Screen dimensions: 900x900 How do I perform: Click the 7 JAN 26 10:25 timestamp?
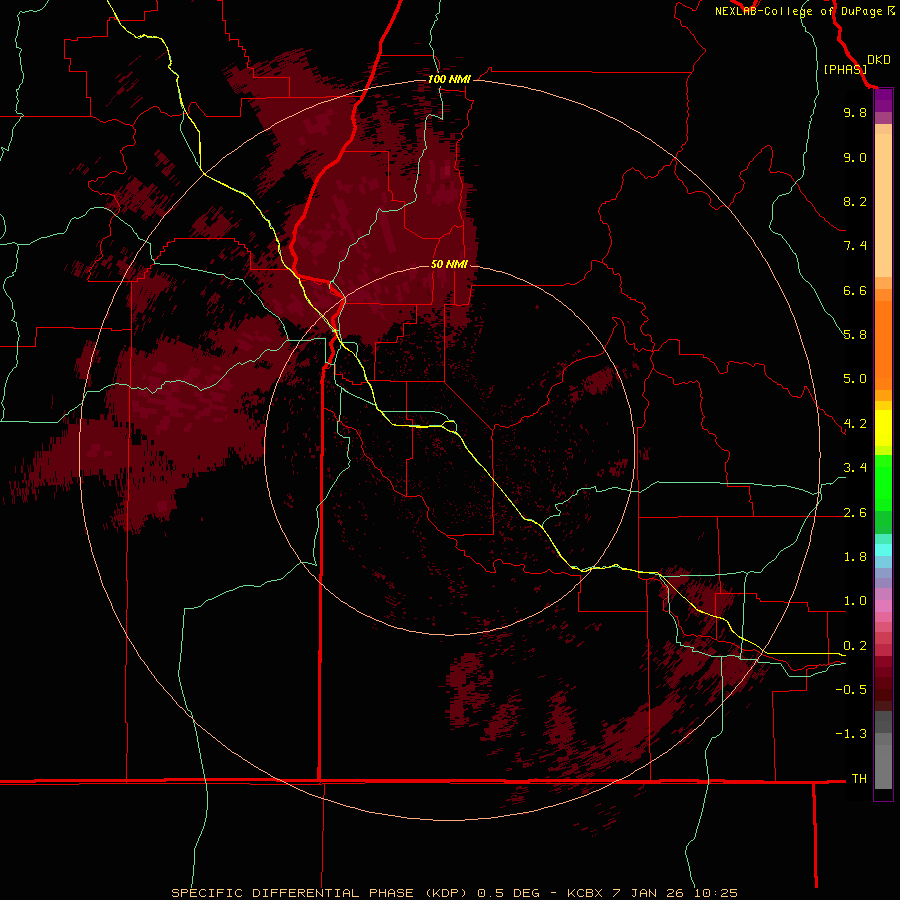(675, 893)
